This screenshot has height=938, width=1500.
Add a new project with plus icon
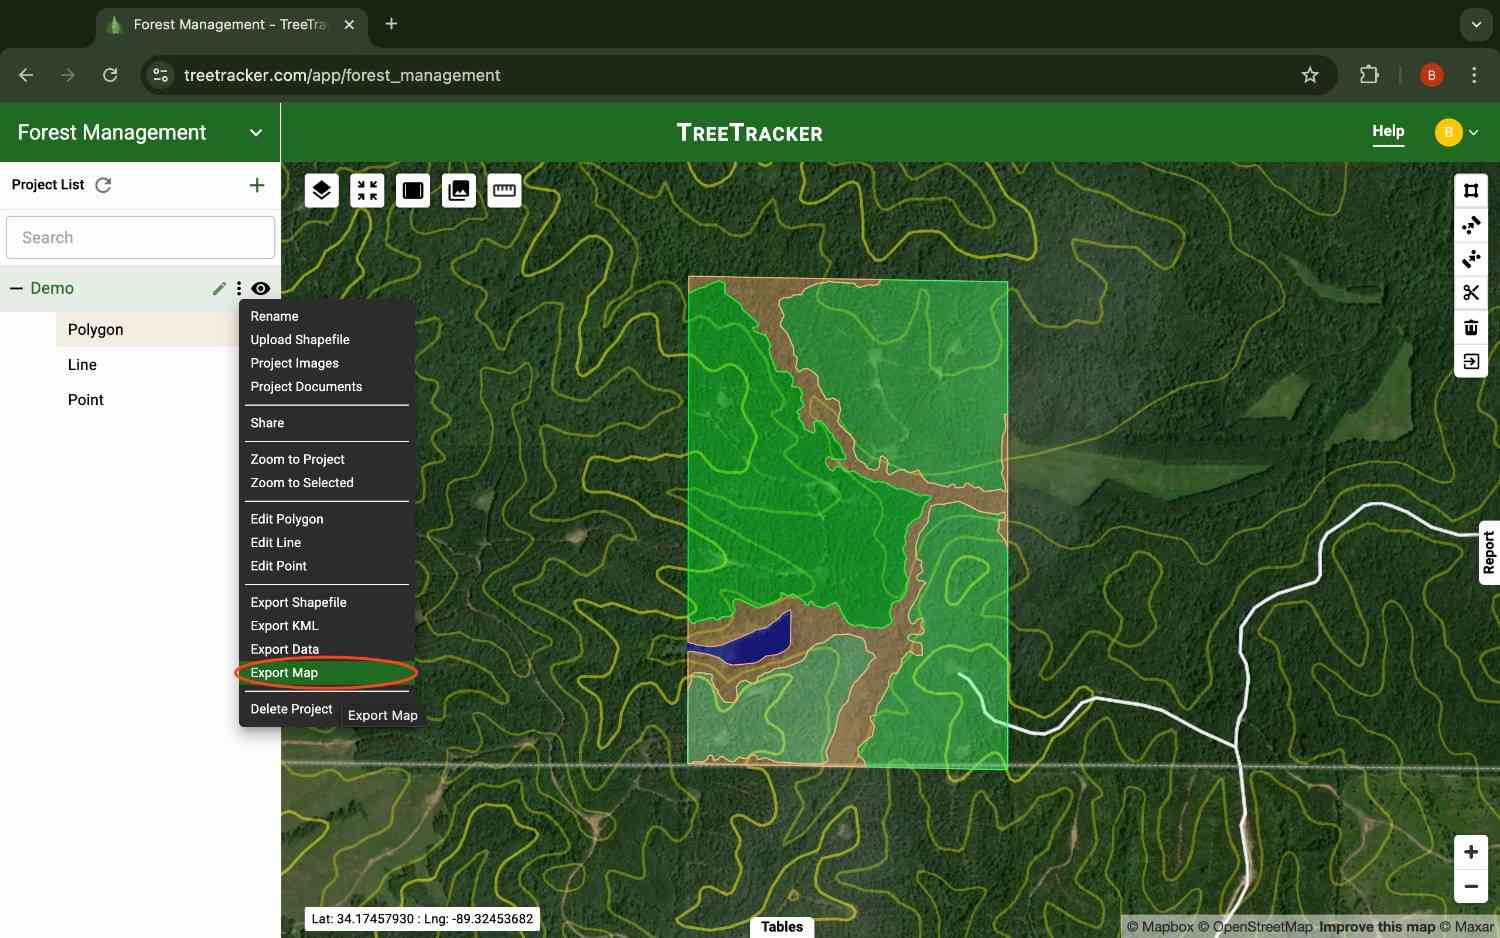(x=257, y=185)
